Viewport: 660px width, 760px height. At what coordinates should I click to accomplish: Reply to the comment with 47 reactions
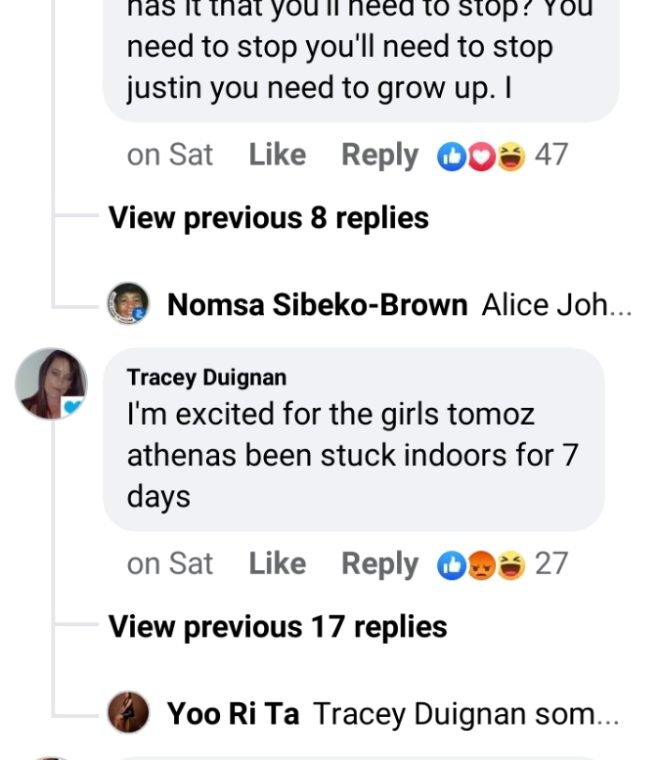tap(379, 155)
